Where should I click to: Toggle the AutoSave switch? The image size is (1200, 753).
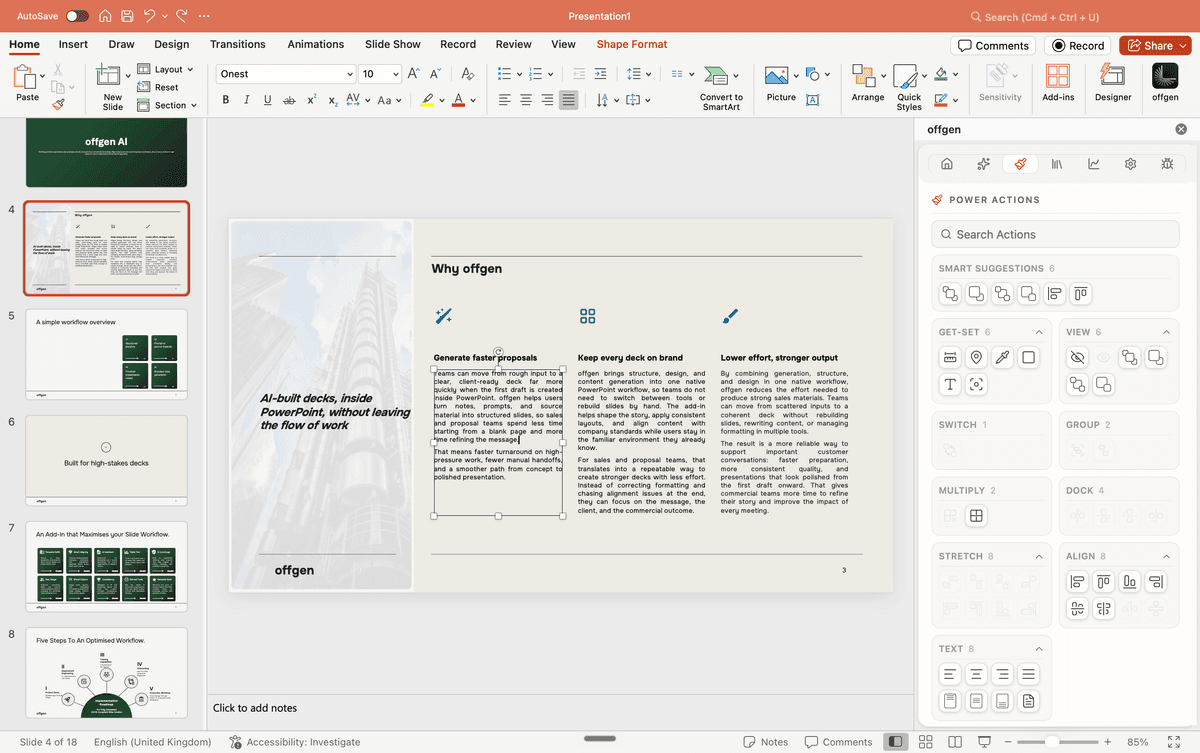77,17
